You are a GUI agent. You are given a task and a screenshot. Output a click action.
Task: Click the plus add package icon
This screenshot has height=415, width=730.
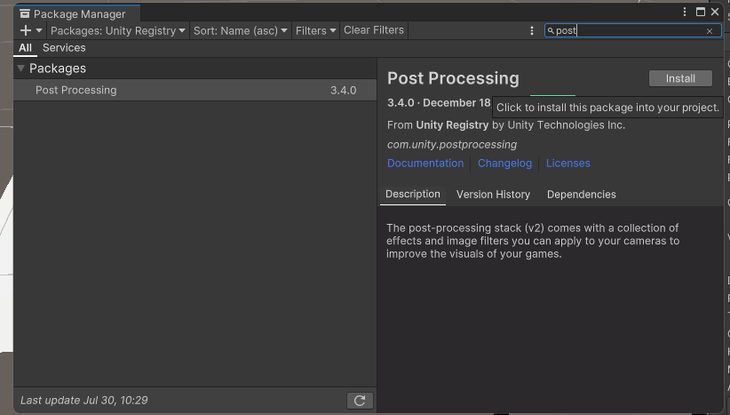[x=25, y=31]
